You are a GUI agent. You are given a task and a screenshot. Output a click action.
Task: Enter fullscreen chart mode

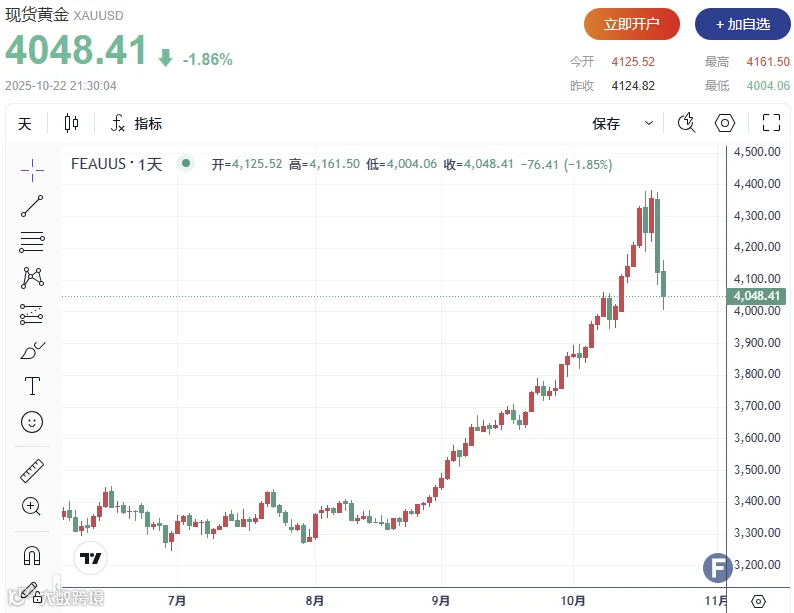click(771, 122)
